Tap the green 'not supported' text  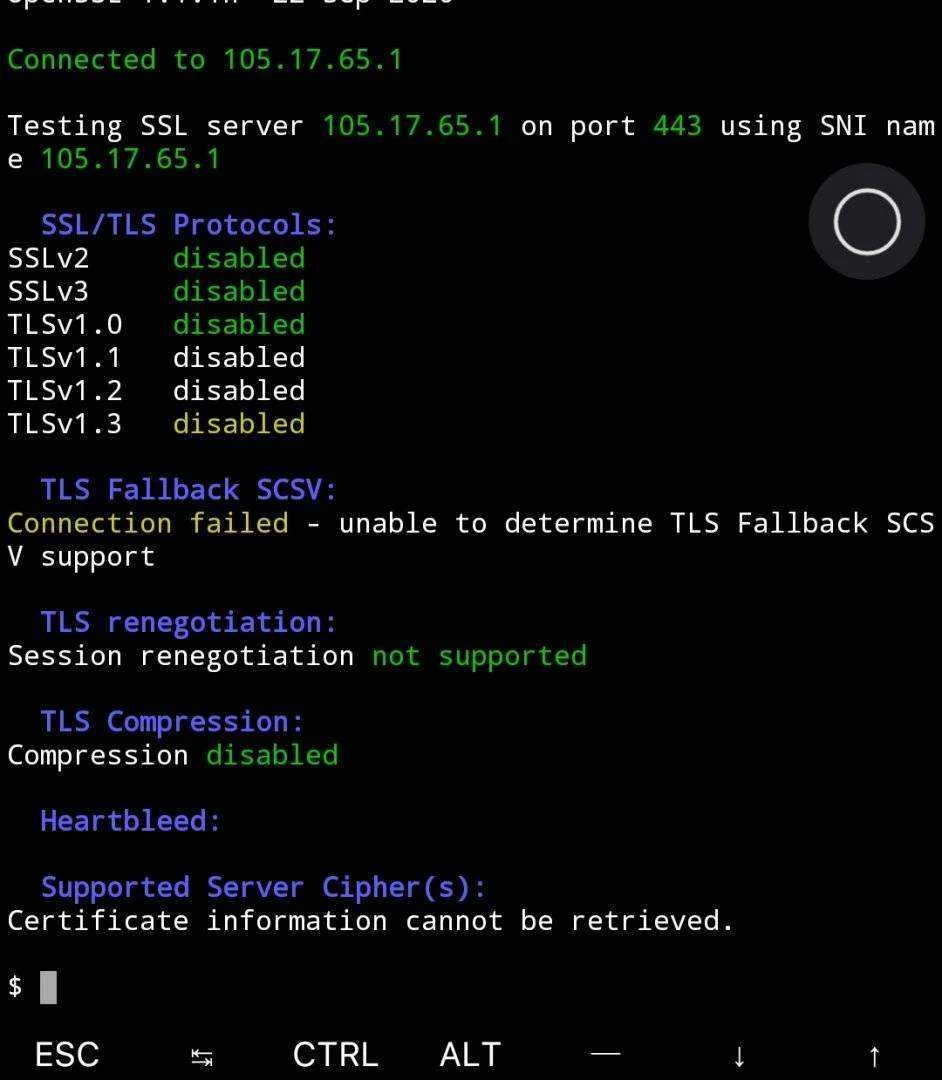pyautogui.click(x=479, y=656)
